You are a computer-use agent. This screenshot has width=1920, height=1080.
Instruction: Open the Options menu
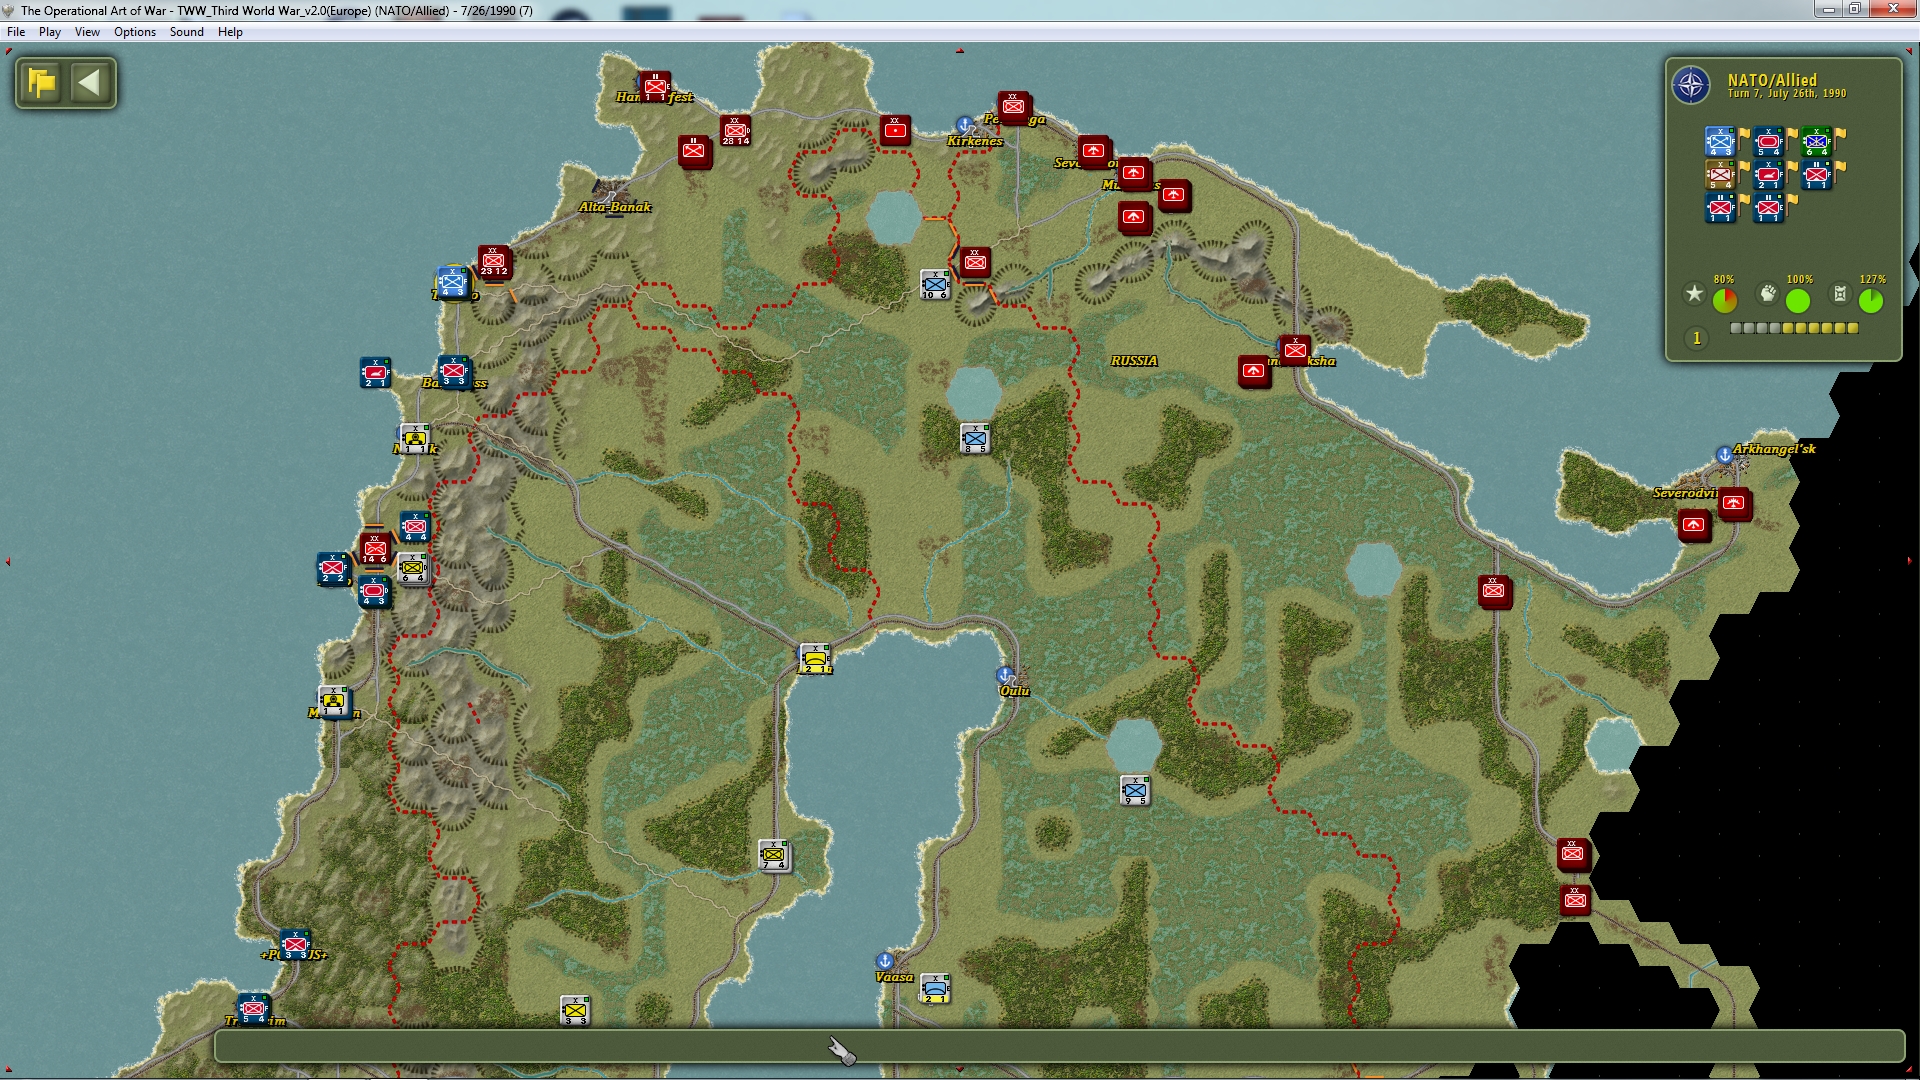coord(135,32)
